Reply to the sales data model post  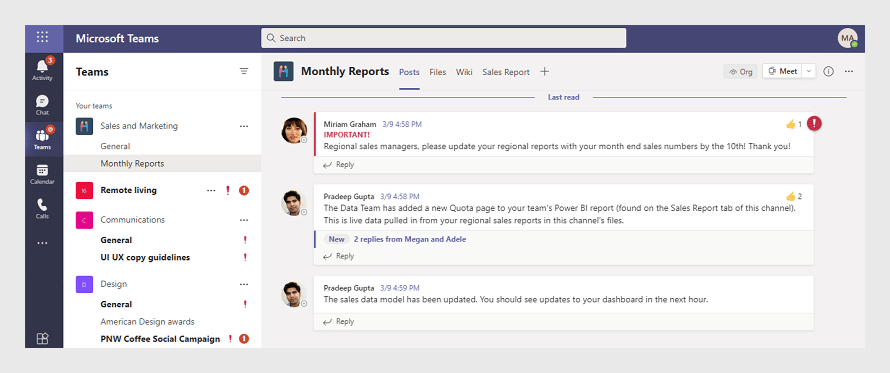pyautogui.click(x=338, y=321)
